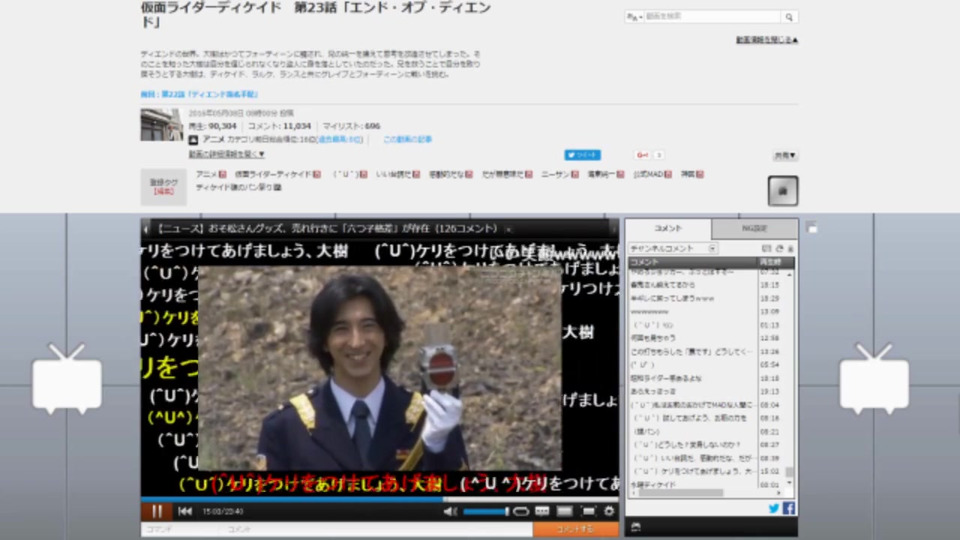Image resolution: width=960 pixels, height=540 pixels.
Task: Sort by the コメント column header
Action: [x=692, y=262]
